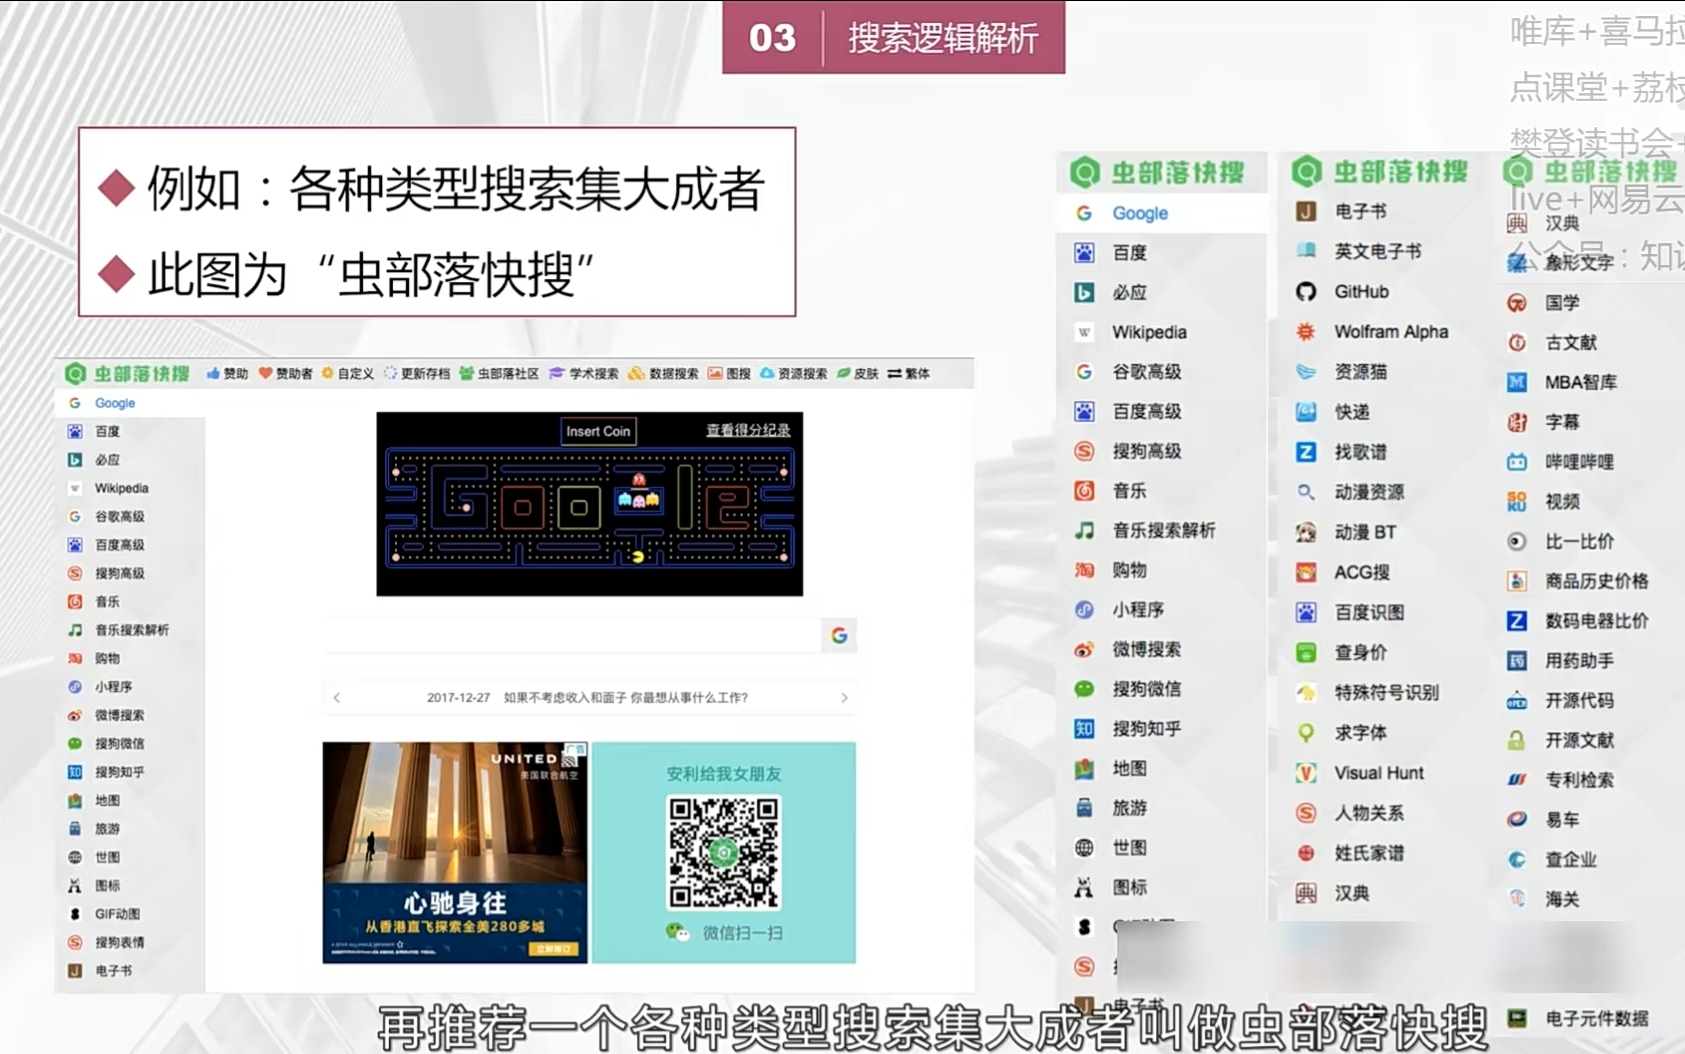Click the GitHub octocat icon

coord(1305,292)
